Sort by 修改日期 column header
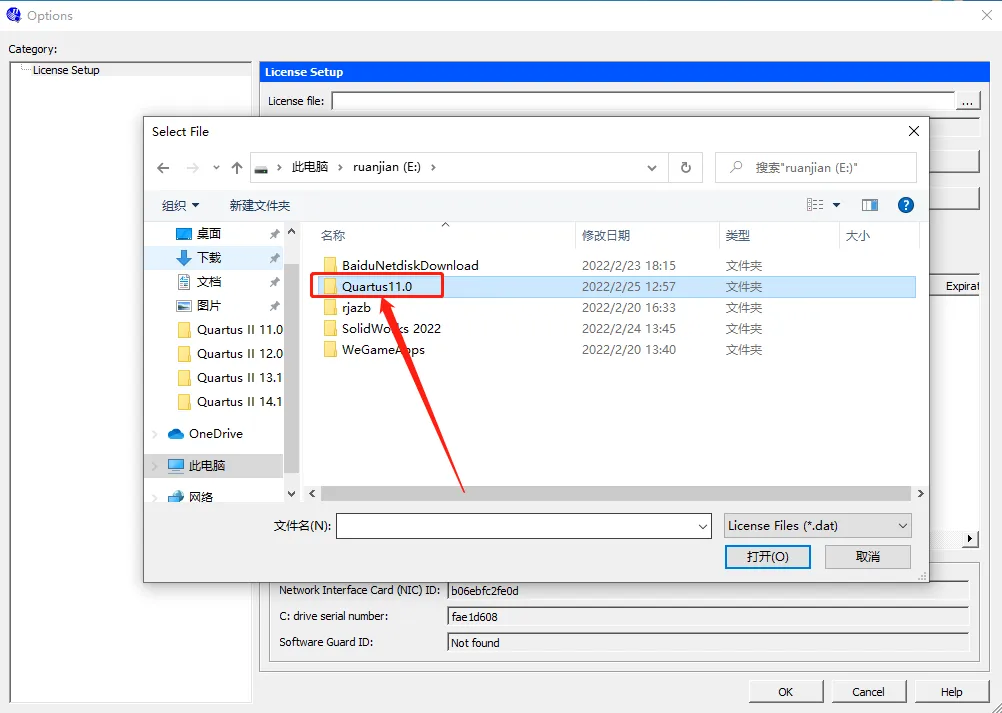The image size is (1002, 713). (x=605, y=236)
